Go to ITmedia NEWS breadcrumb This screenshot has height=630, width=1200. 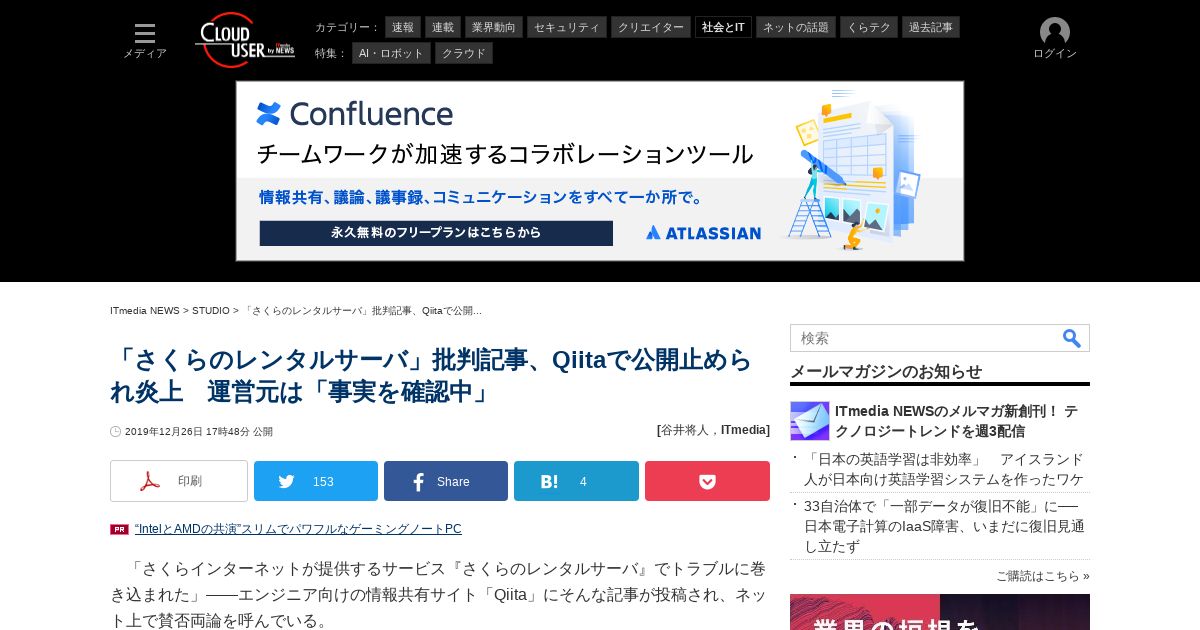pyautogui.click(x=145, y=311)
